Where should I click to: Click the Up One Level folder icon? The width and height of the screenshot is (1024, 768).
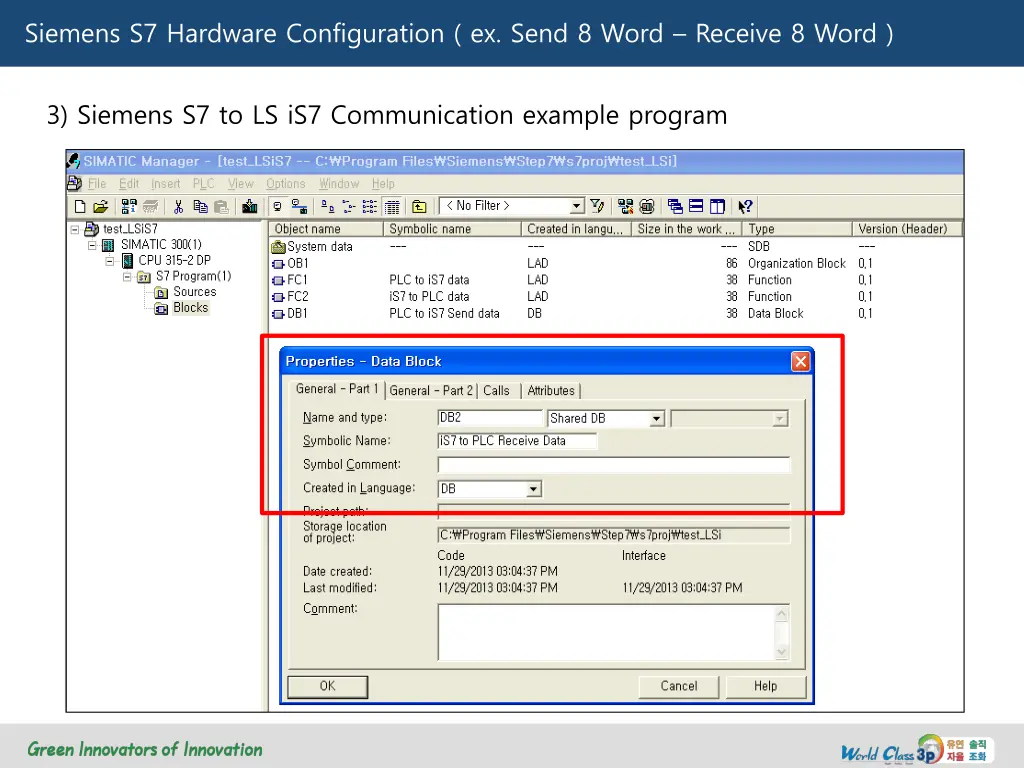pos(419,207)
